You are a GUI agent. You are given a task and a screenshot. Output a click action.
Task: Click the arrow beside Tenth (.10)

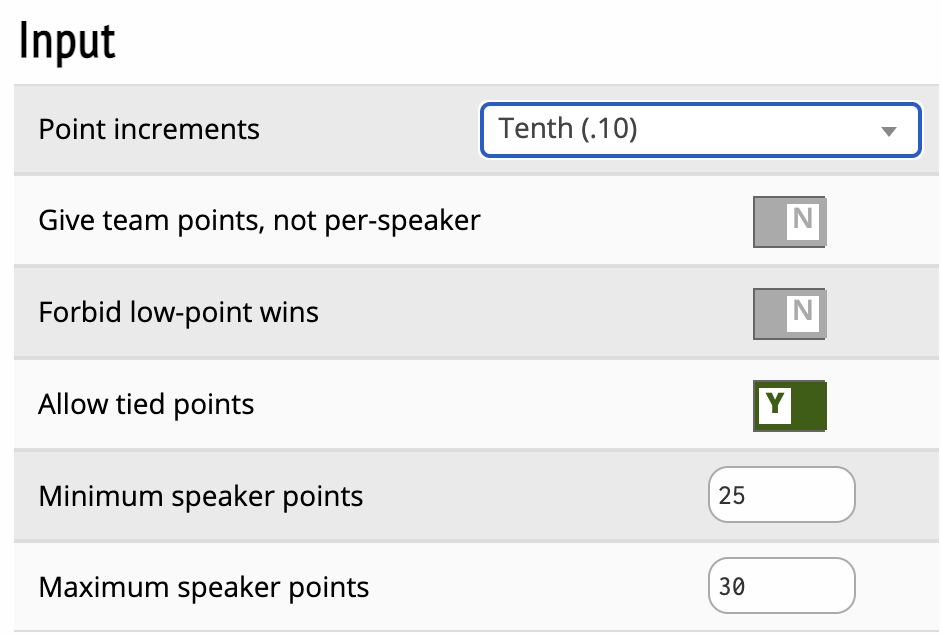(x=887, y=131)
